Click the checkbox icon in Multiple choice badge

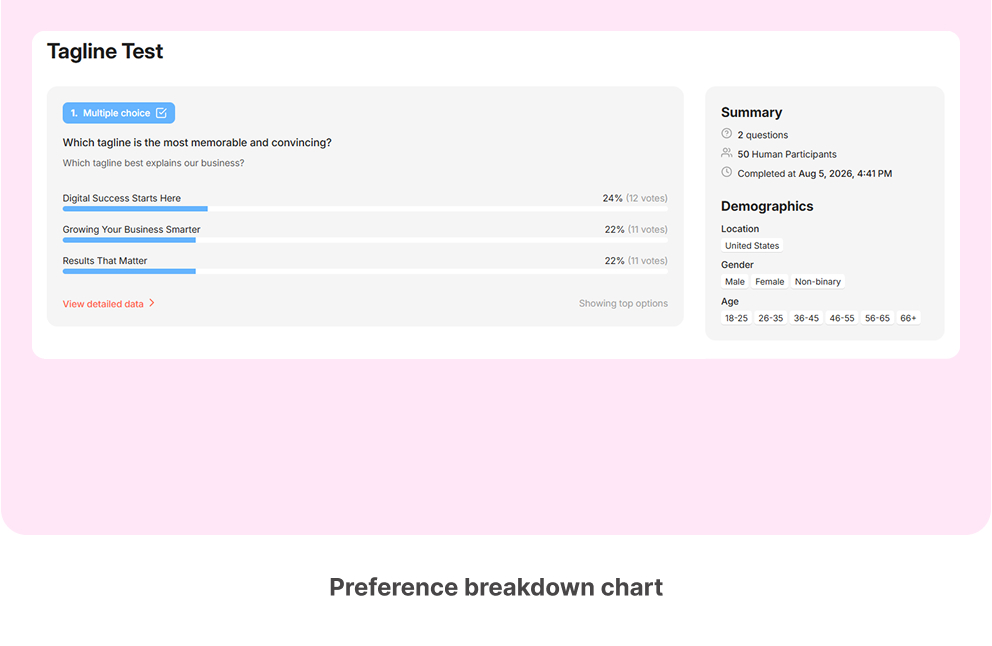point(161,113)
